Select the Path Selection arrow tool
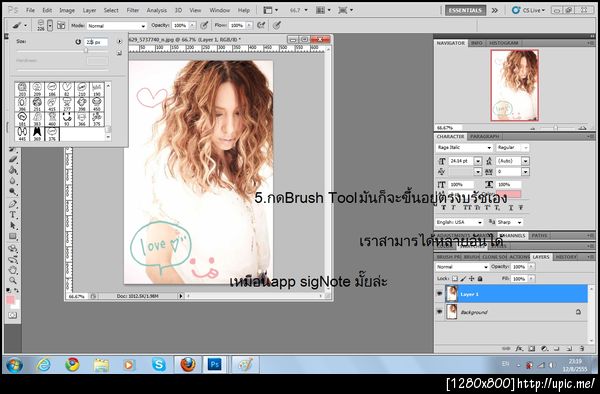Screen dimensions: 600x394 [13, 225]
